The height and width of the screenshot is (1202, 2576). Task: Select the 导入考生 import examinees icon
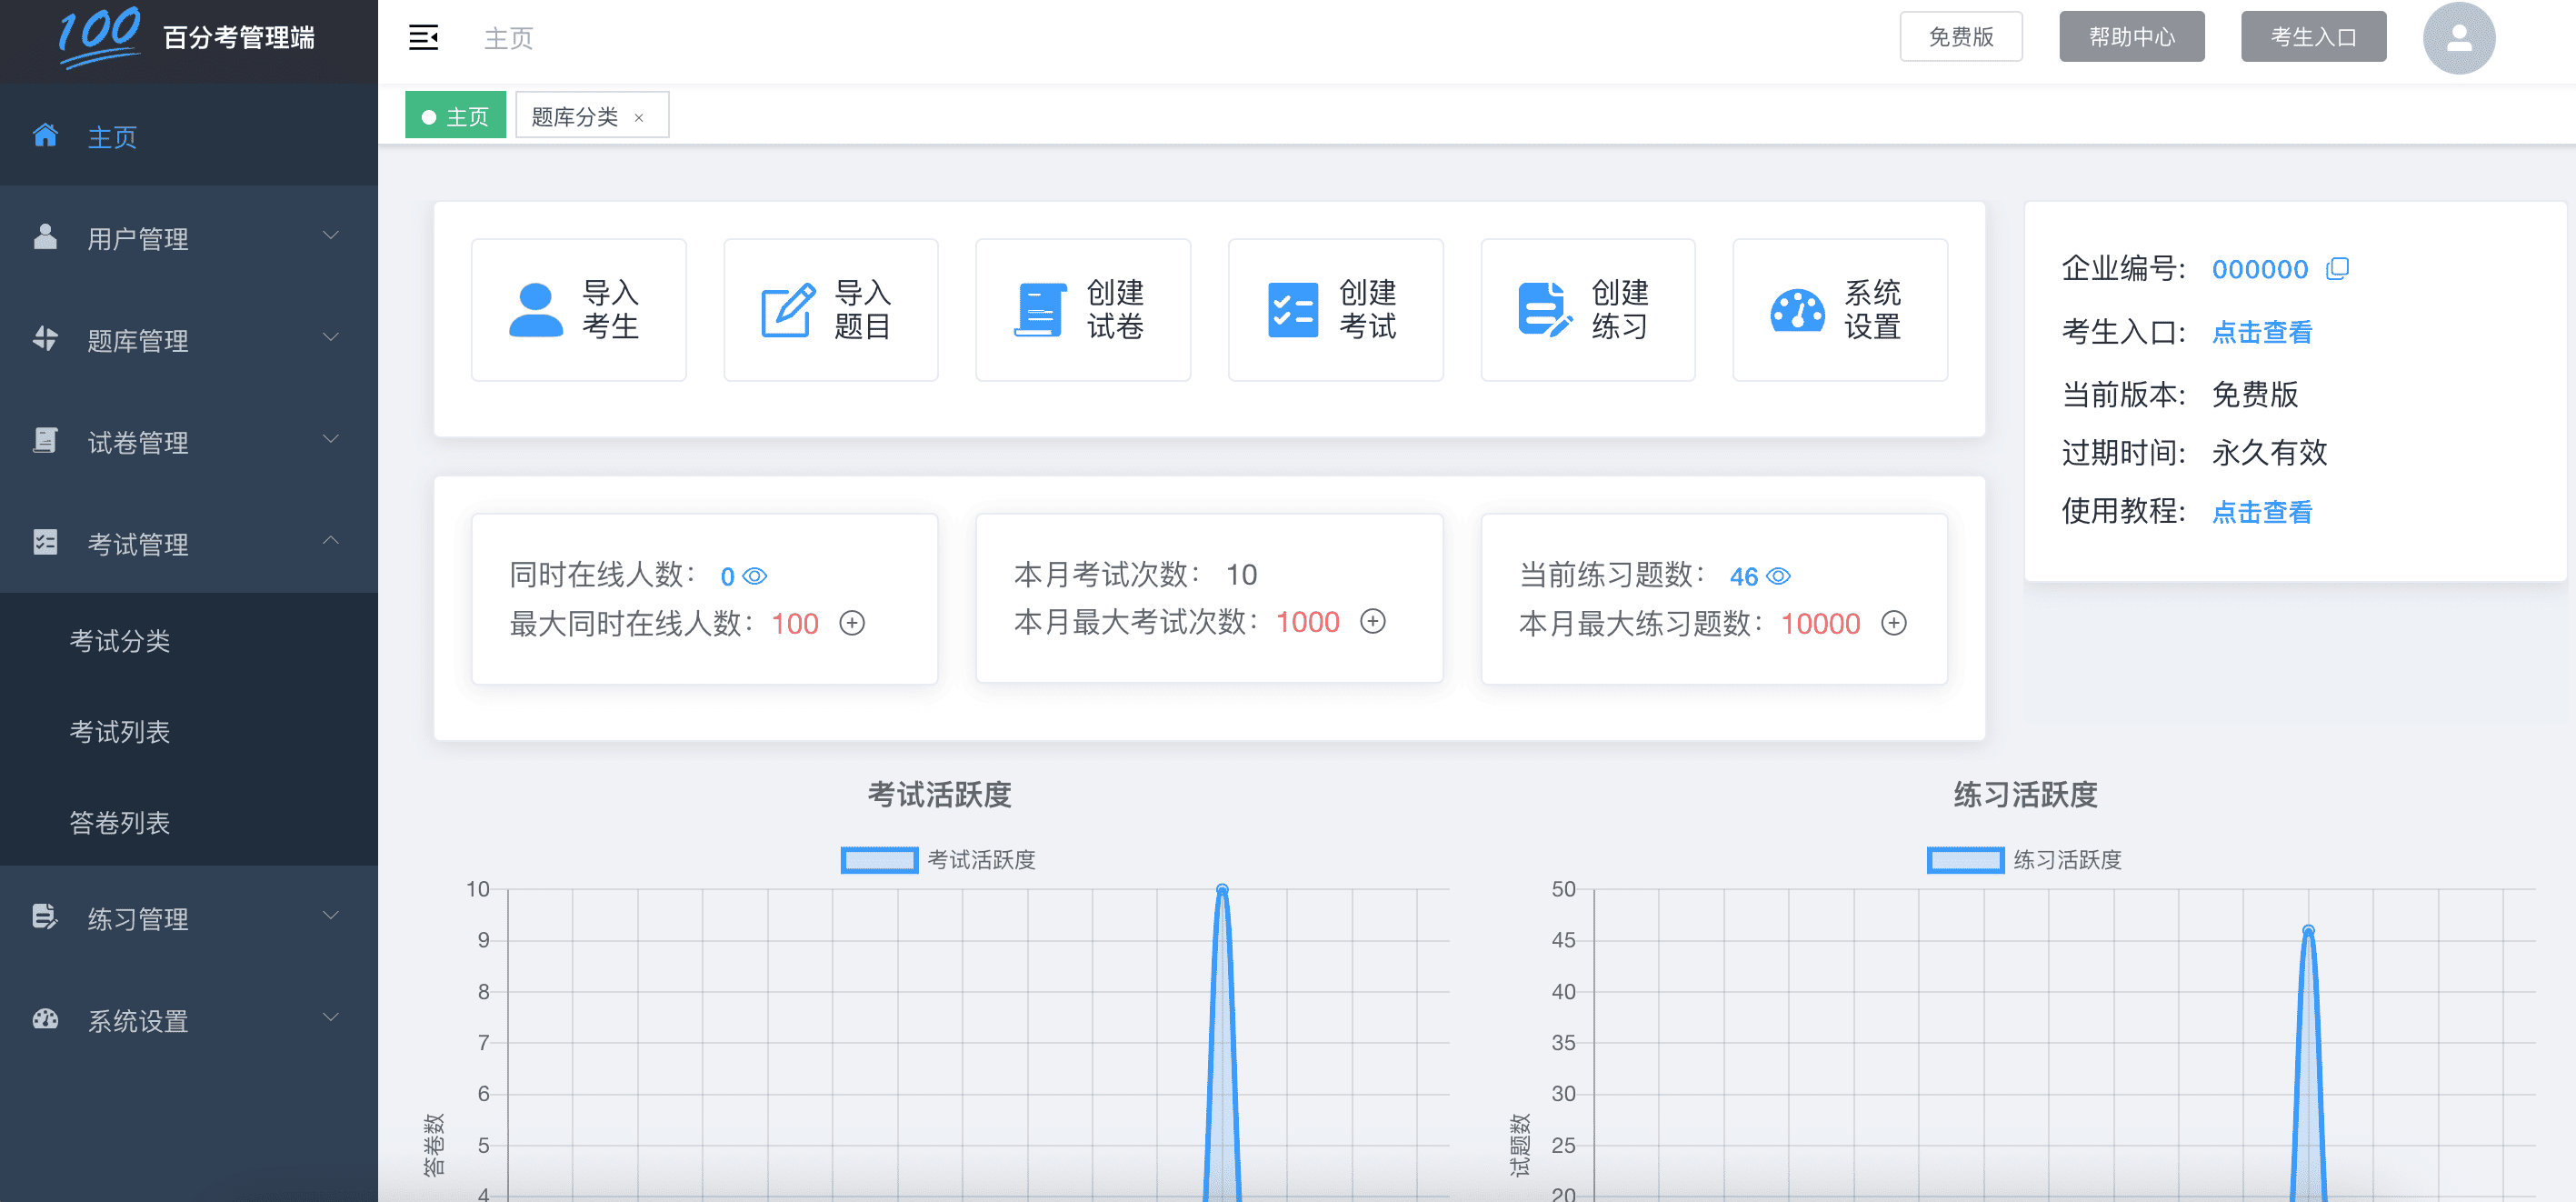(578, 309)
